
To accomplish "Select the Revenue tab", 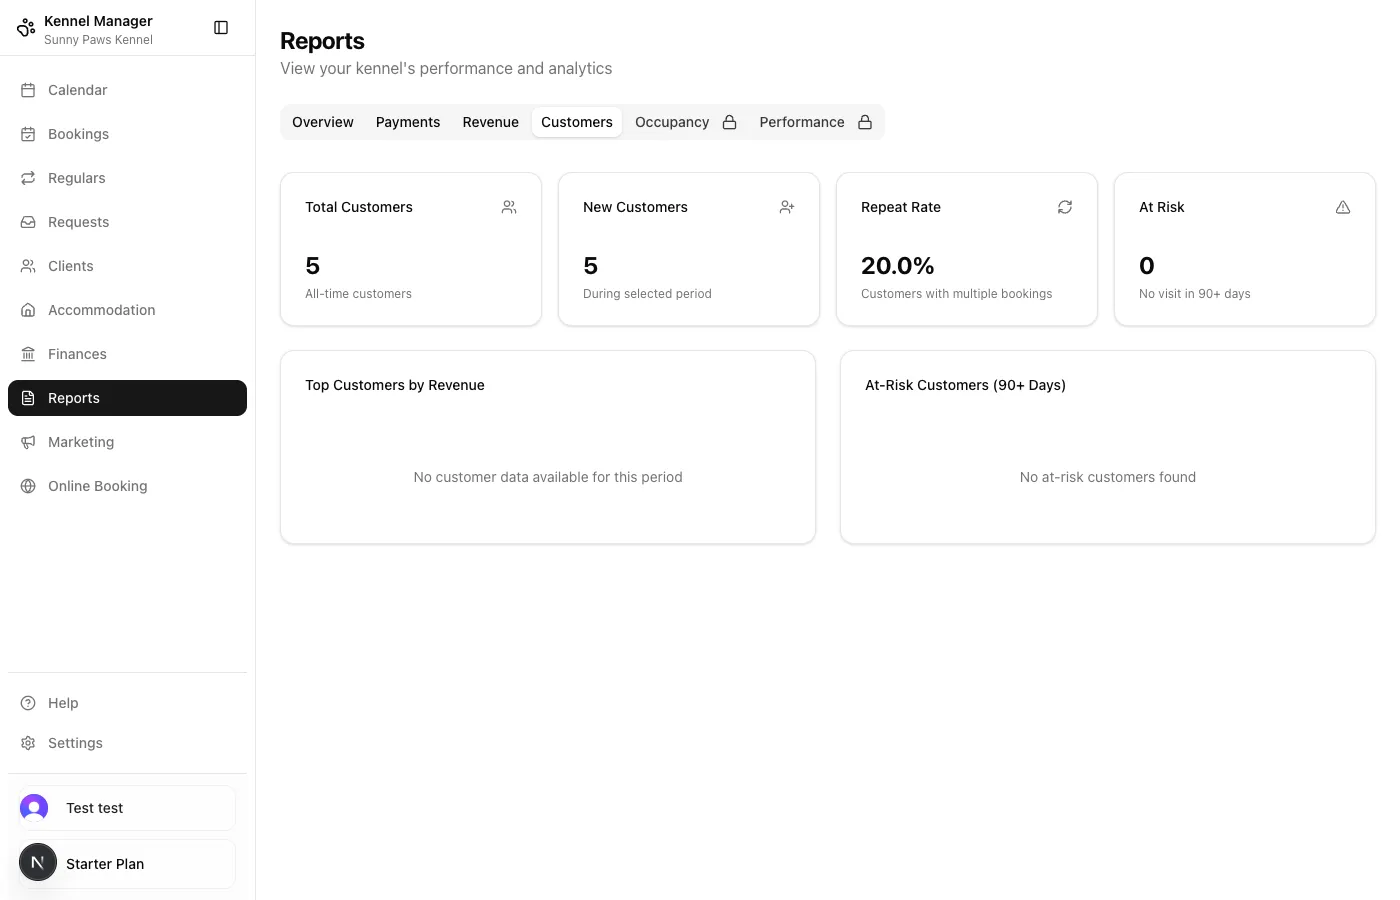I will tap(490, 122).
